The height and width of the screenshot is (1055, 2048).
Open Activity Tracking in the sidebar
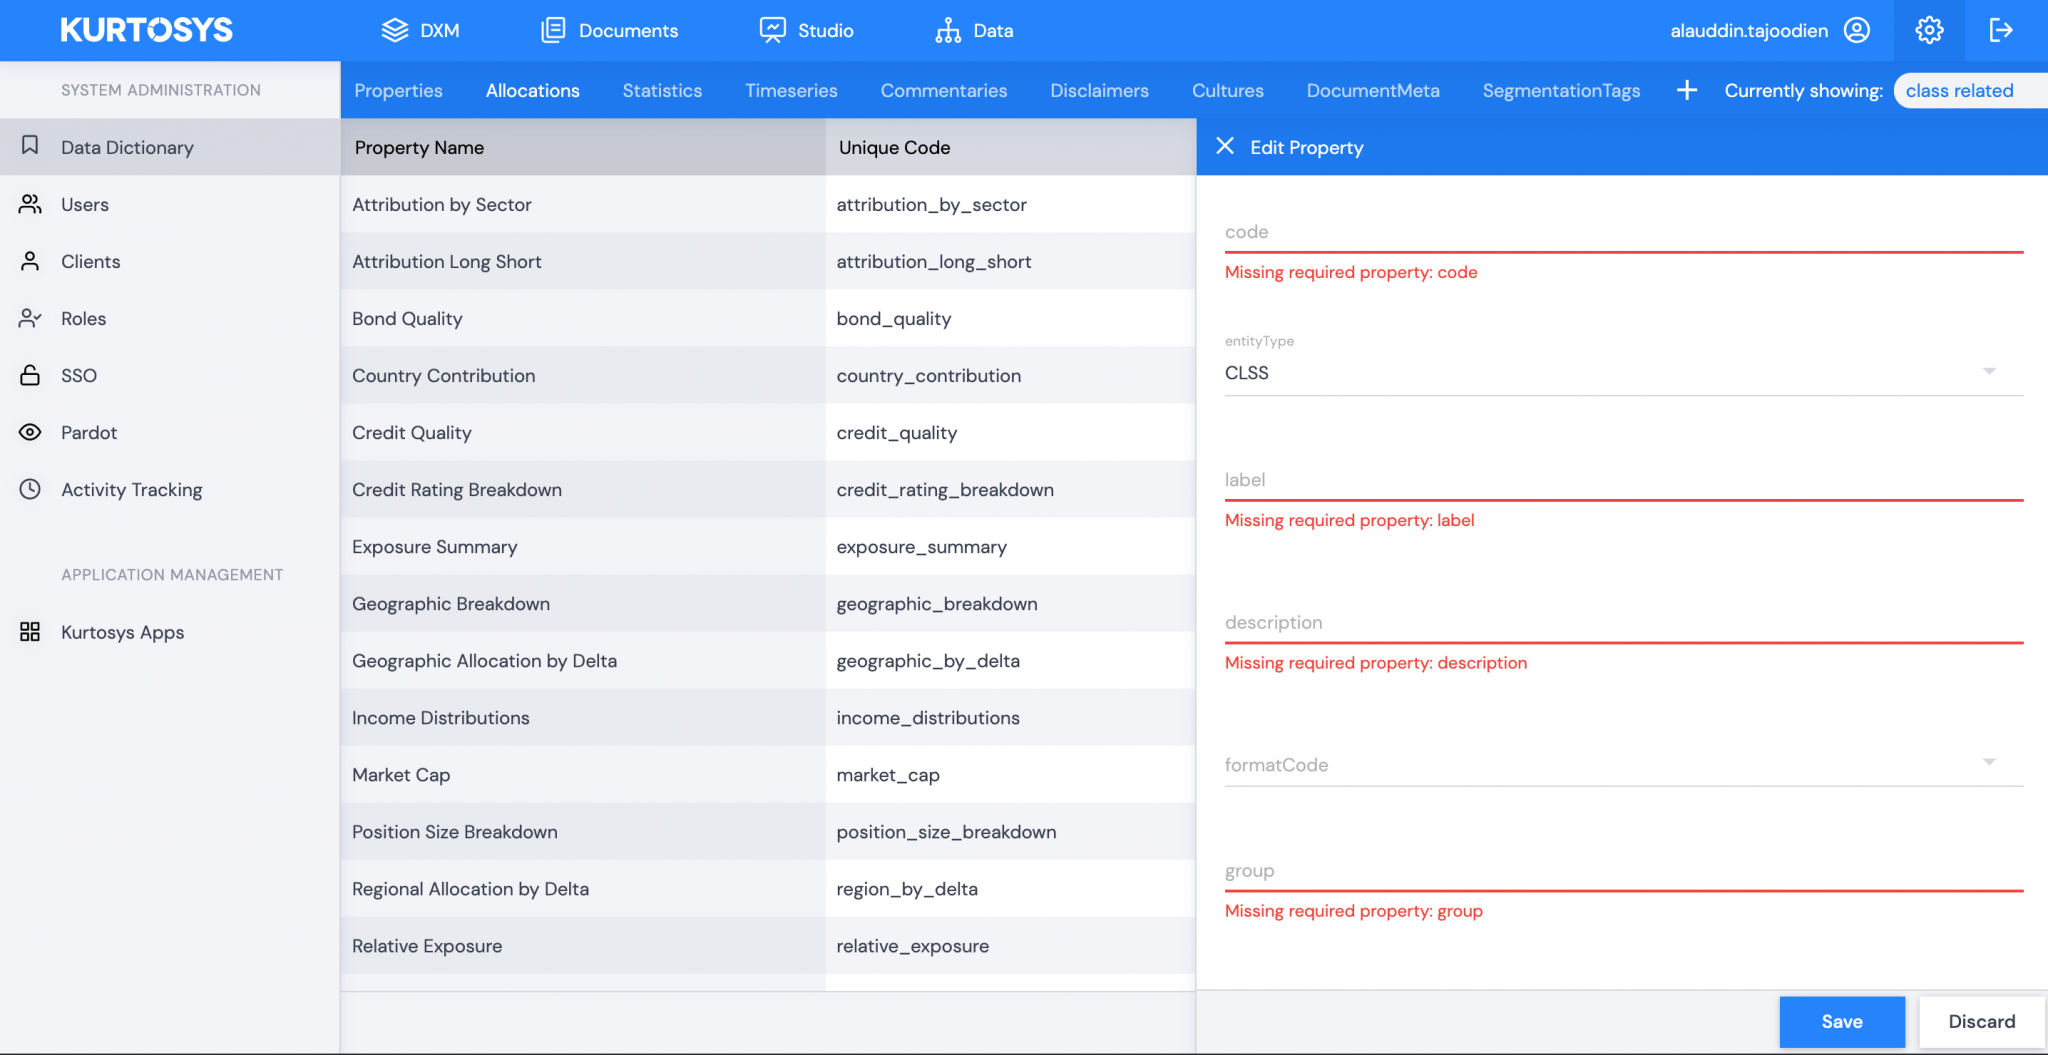pos(130,489)
